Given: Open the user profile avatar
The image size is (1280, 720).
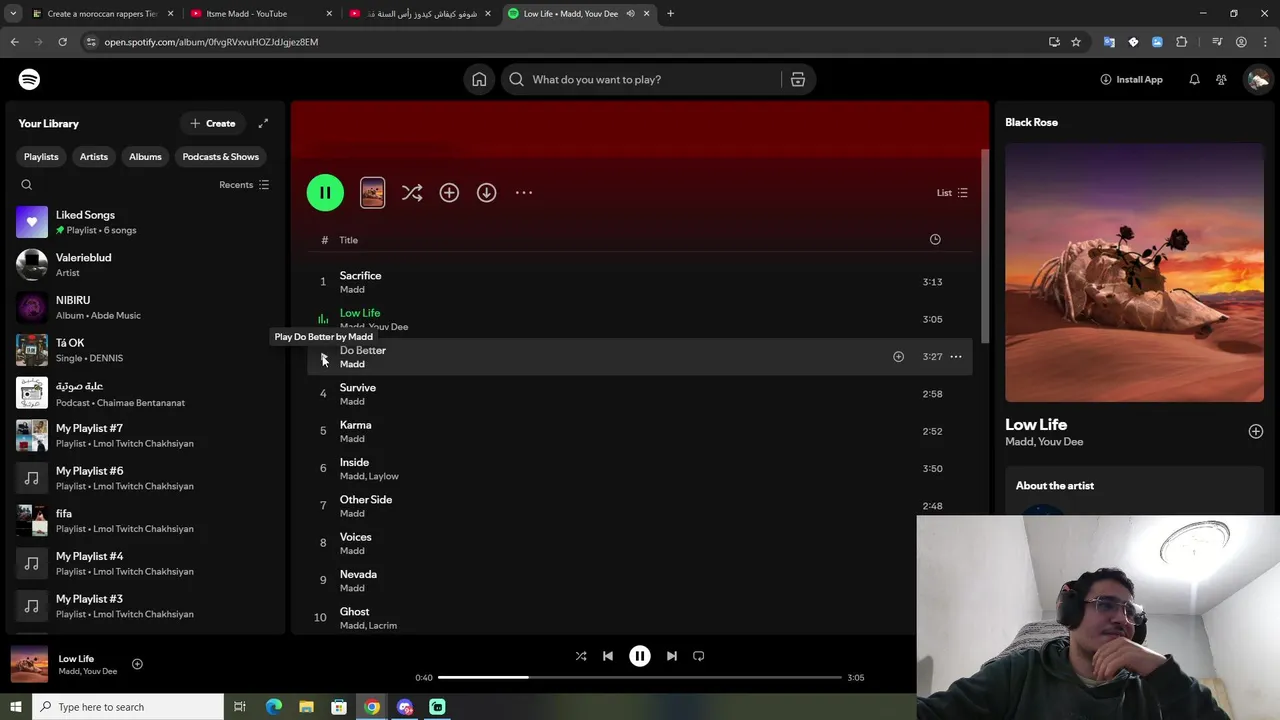Looking at the screenshot, I should (x=1257, y=79).
